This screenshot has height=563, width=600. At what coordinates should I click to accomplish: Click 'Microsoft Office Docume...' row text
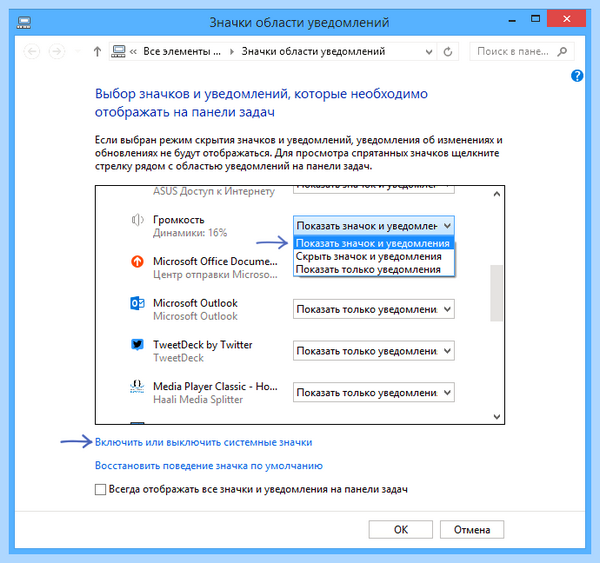215,261
